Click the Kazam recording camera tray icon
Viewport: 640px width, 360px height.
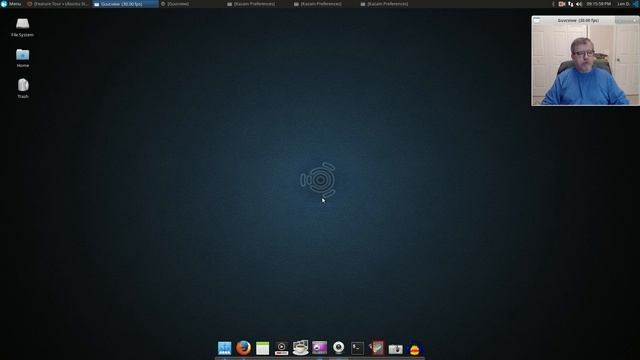(x=562, y=4)
